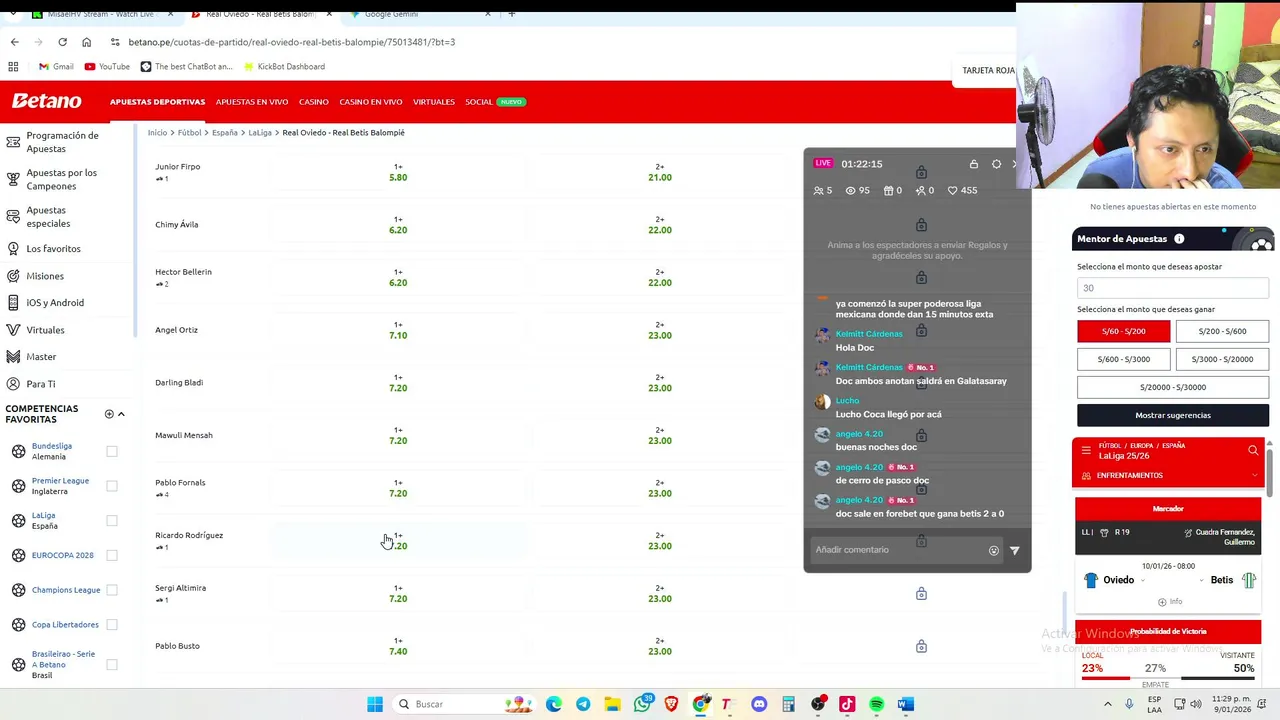This screenshot has height=720, width=1280.
Task: Expand the match Info section
Action: coord(1168,601)
